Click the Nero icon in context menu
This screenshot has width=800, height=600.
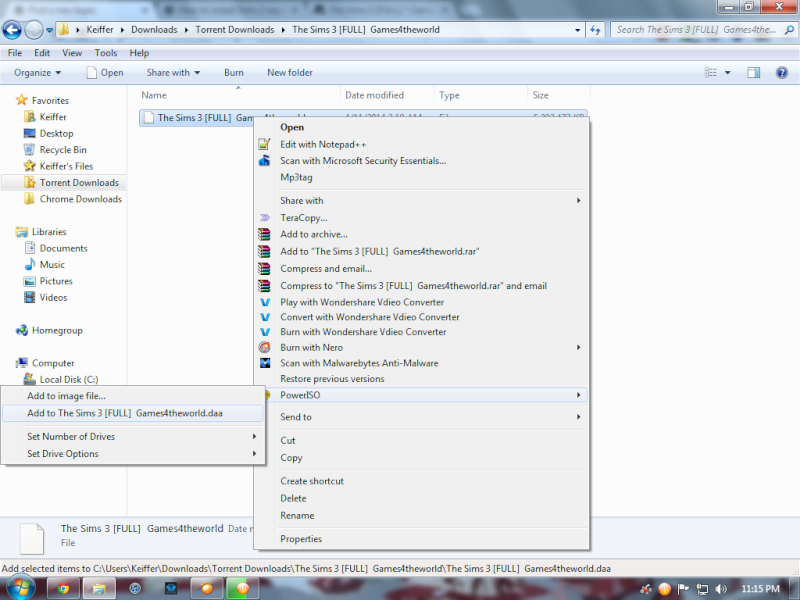pyautogui.click(x=264, y=347)
